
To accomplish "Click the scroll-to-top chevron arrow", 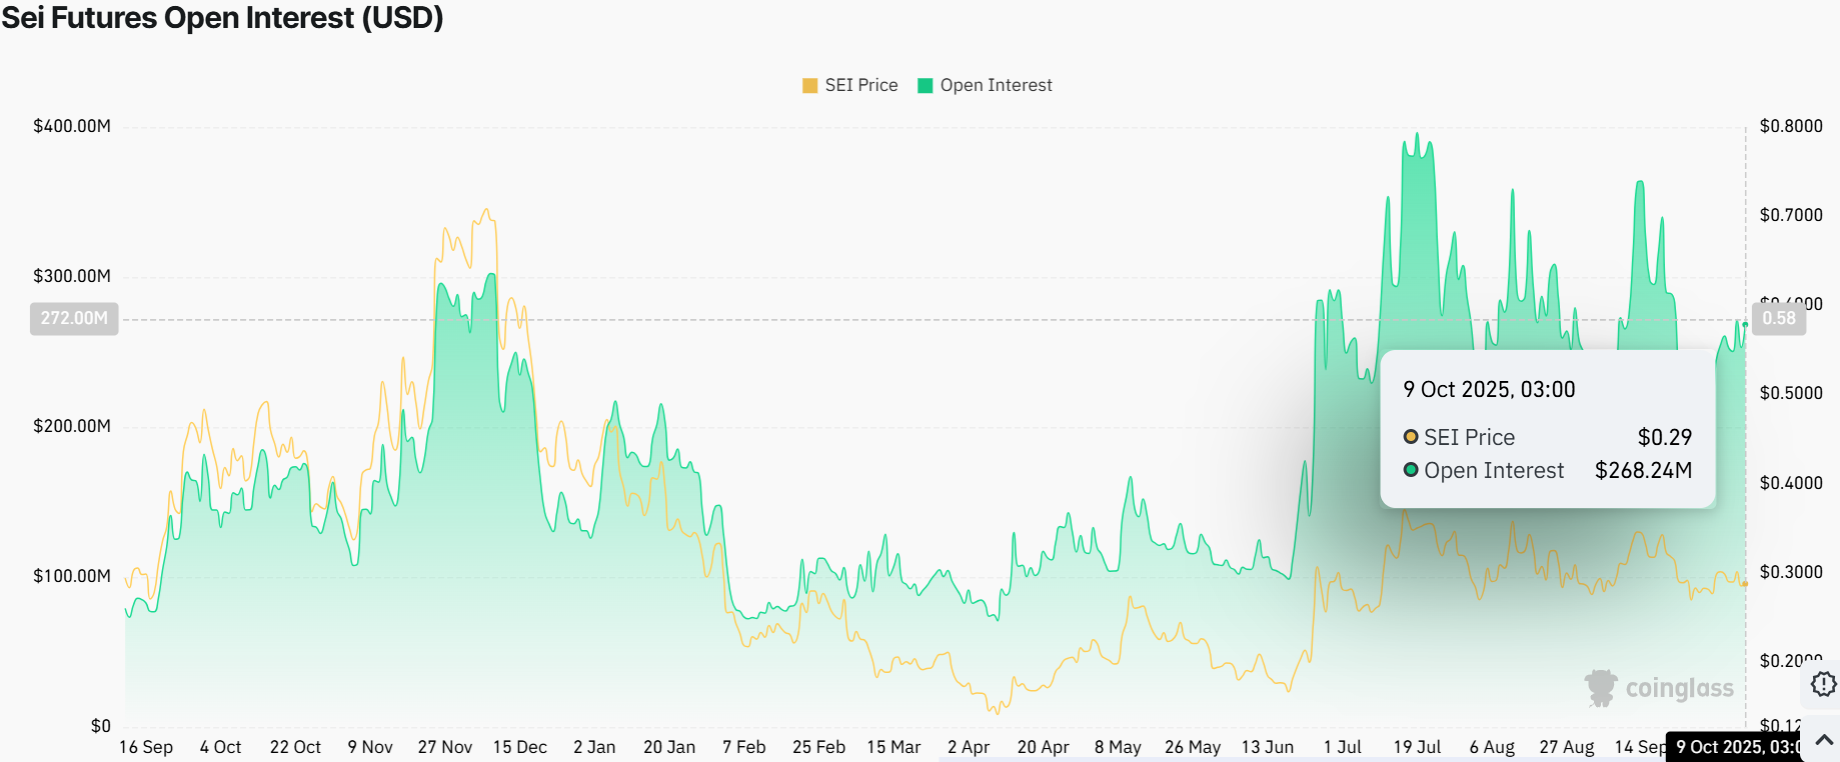I will [x=1823, y=740].
